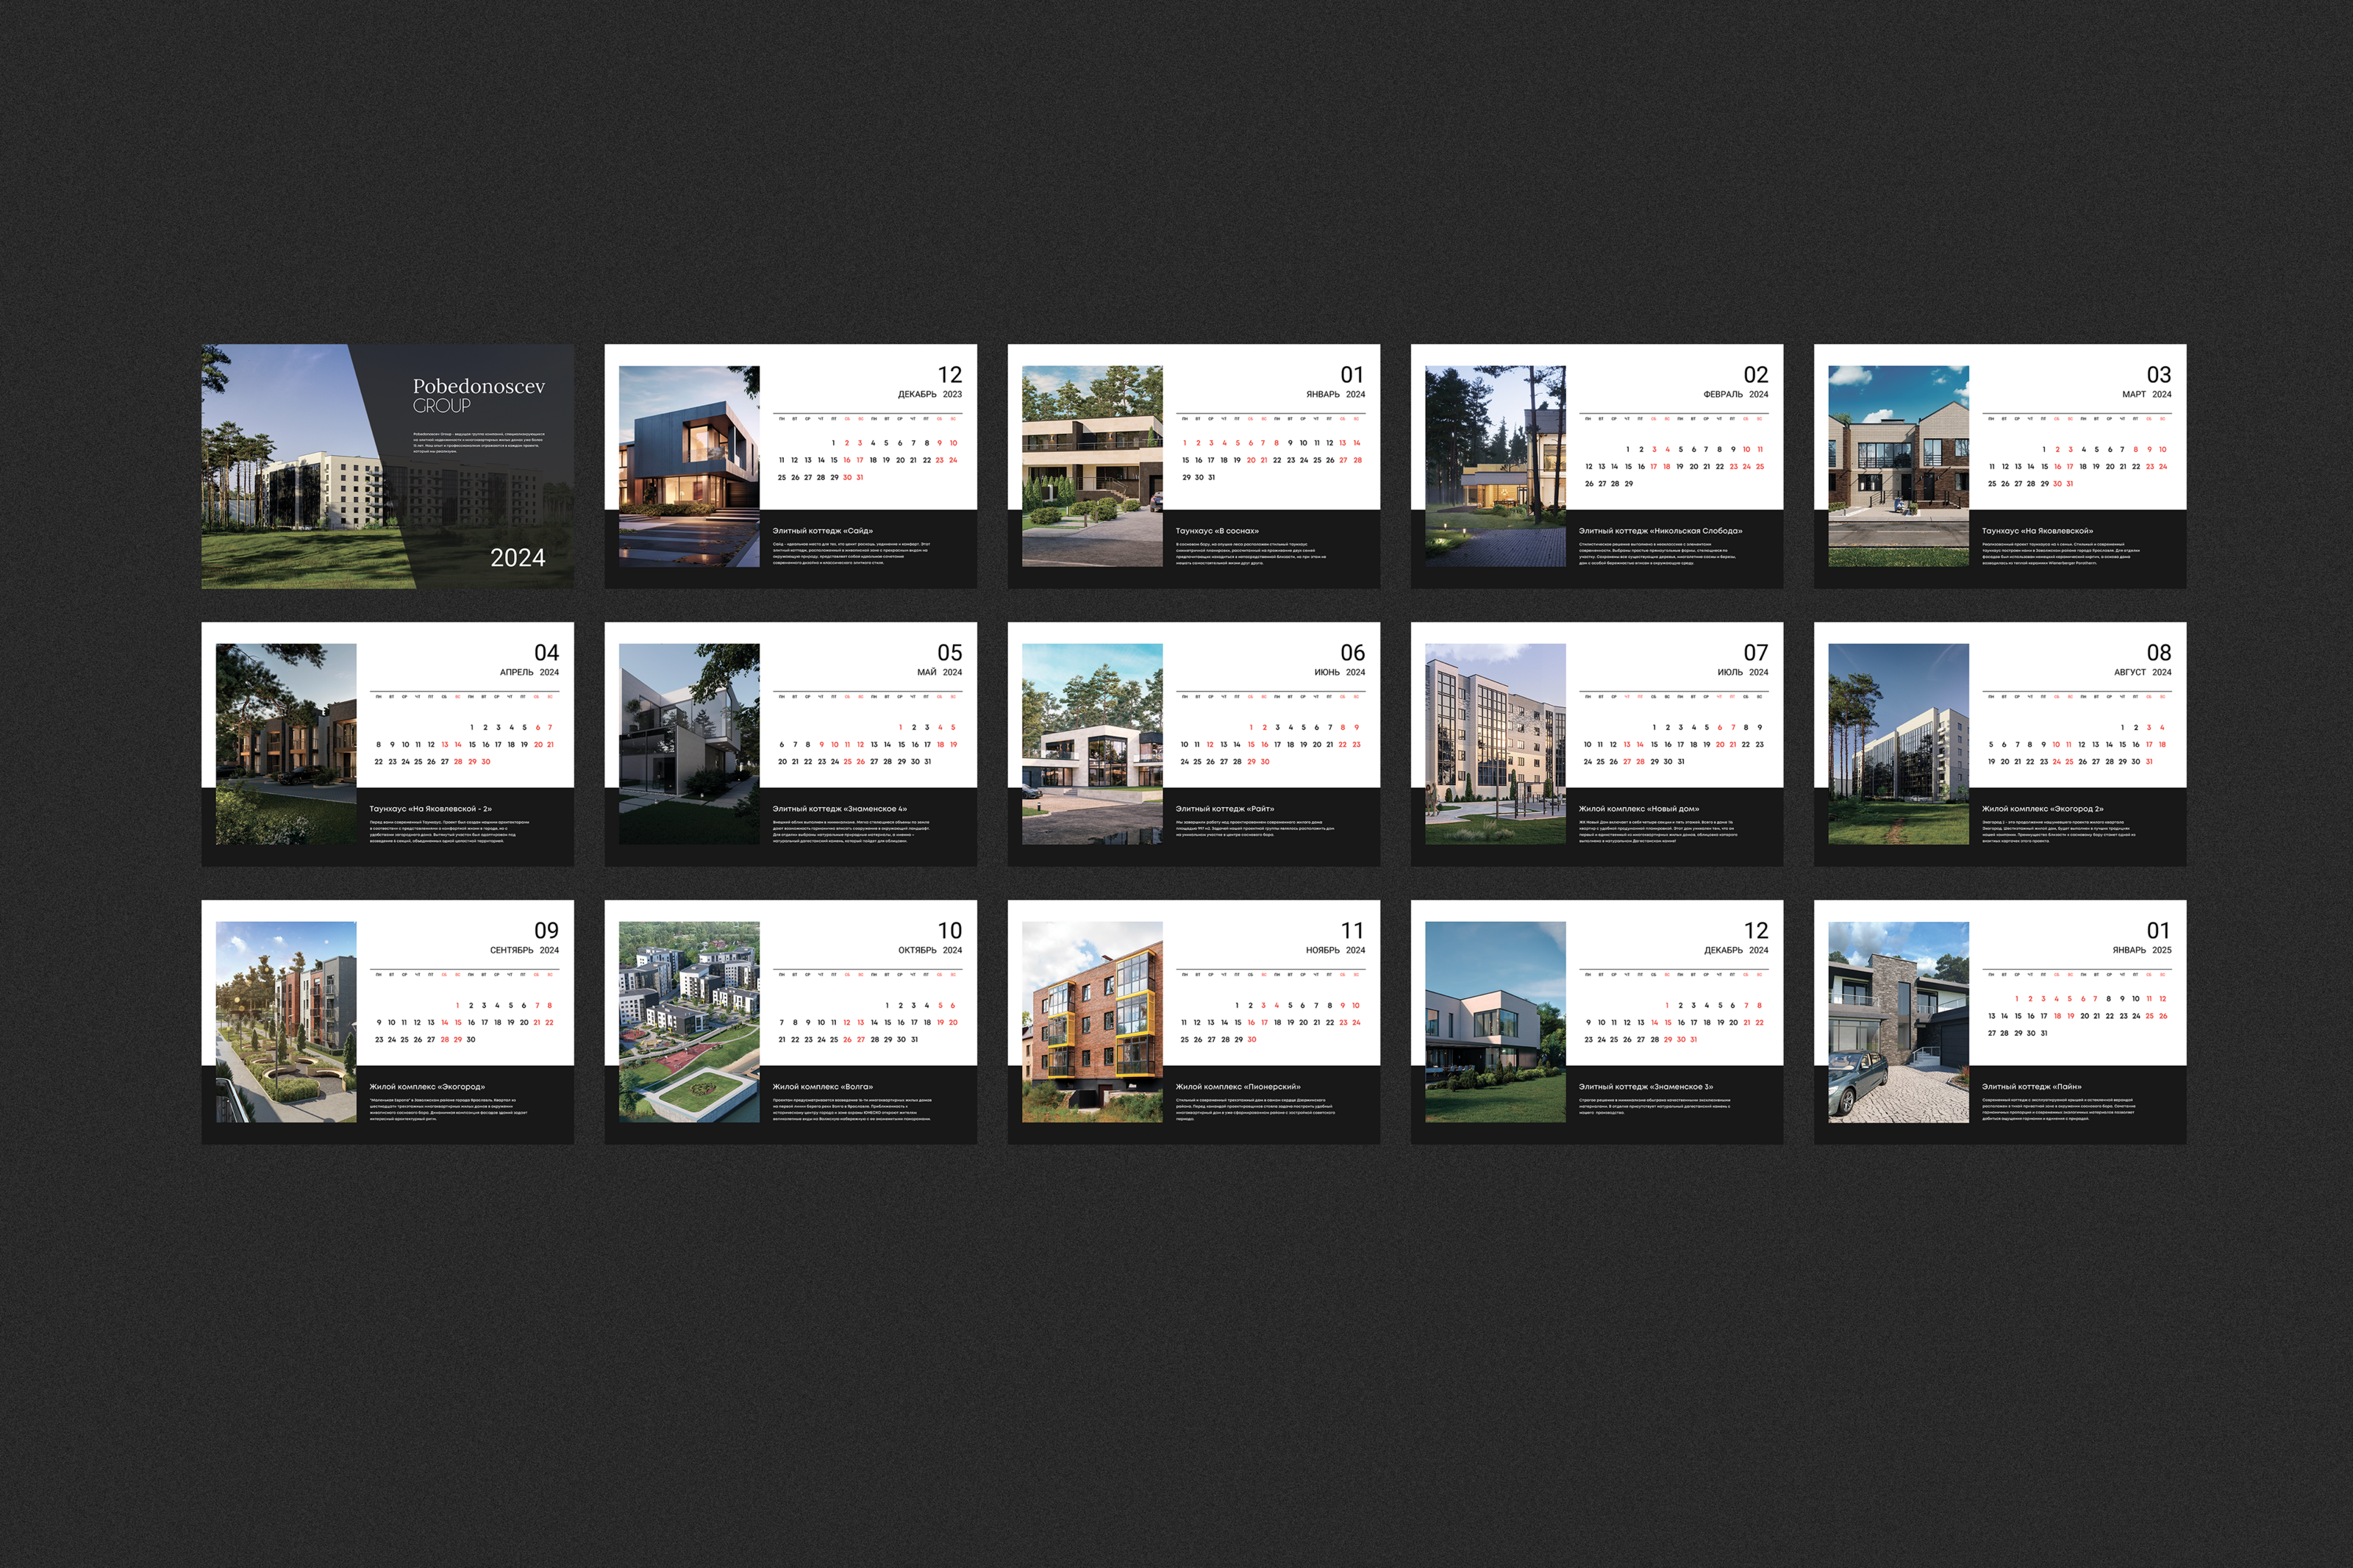
Task: Select the January 2024 townhouse photo
Action: 1092,466
